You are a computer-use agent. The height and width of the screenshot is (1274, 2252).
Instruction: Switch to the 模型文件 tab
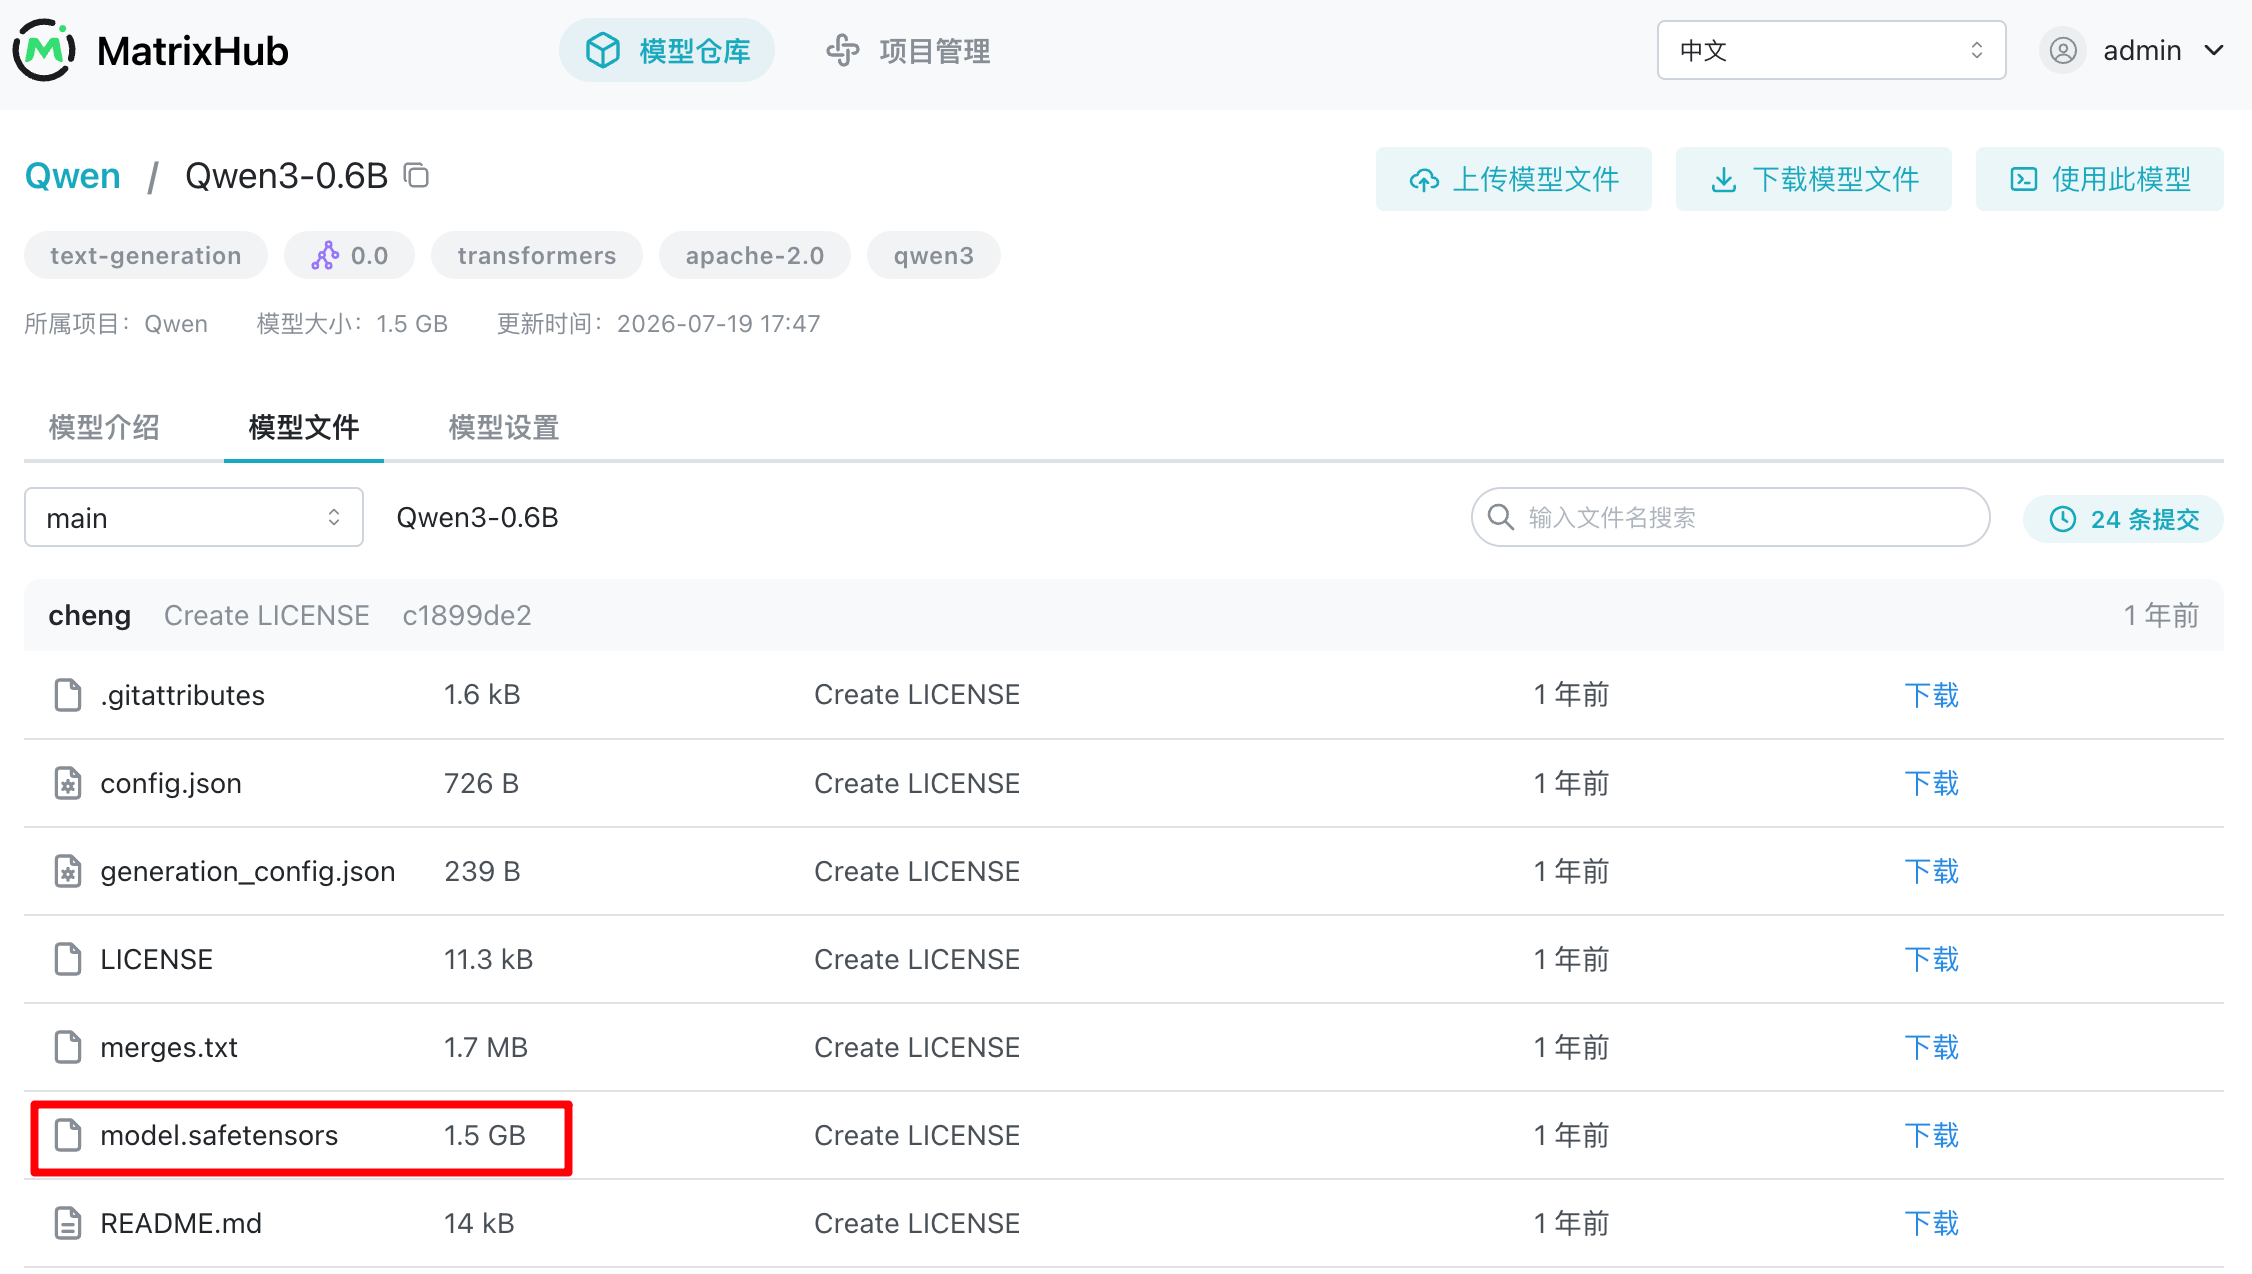pos(304,428)
